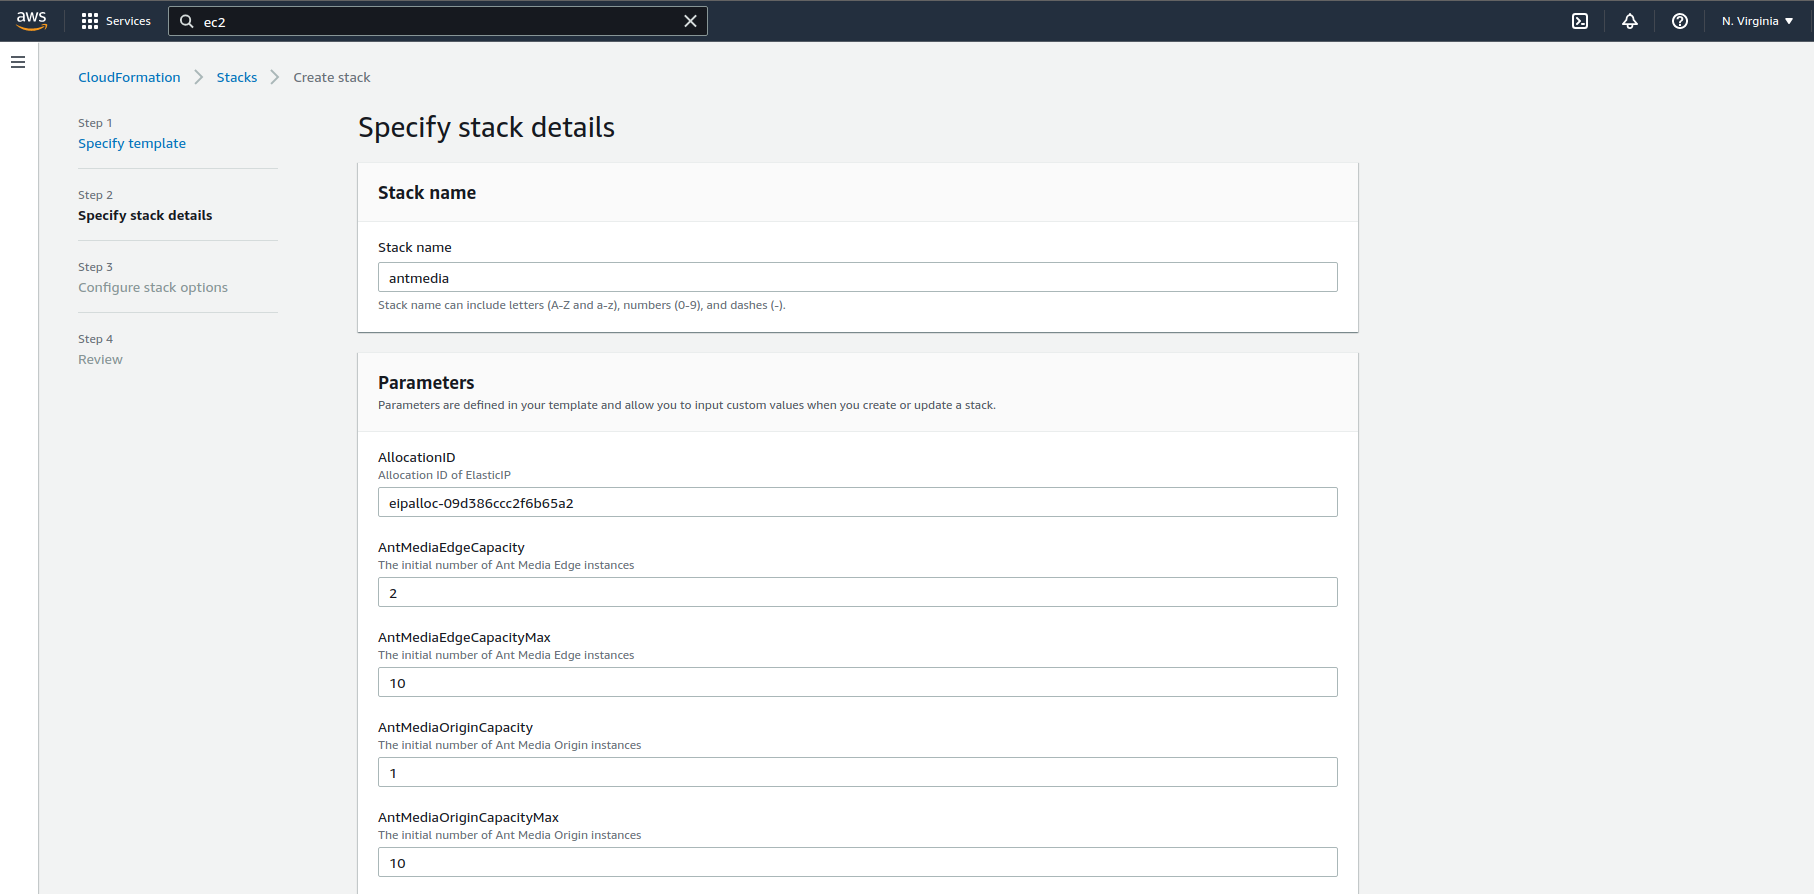Screen dimensions: 1814x894
Task: Click the stack name naming-rules hint text
Action: [x=582, y=305]
